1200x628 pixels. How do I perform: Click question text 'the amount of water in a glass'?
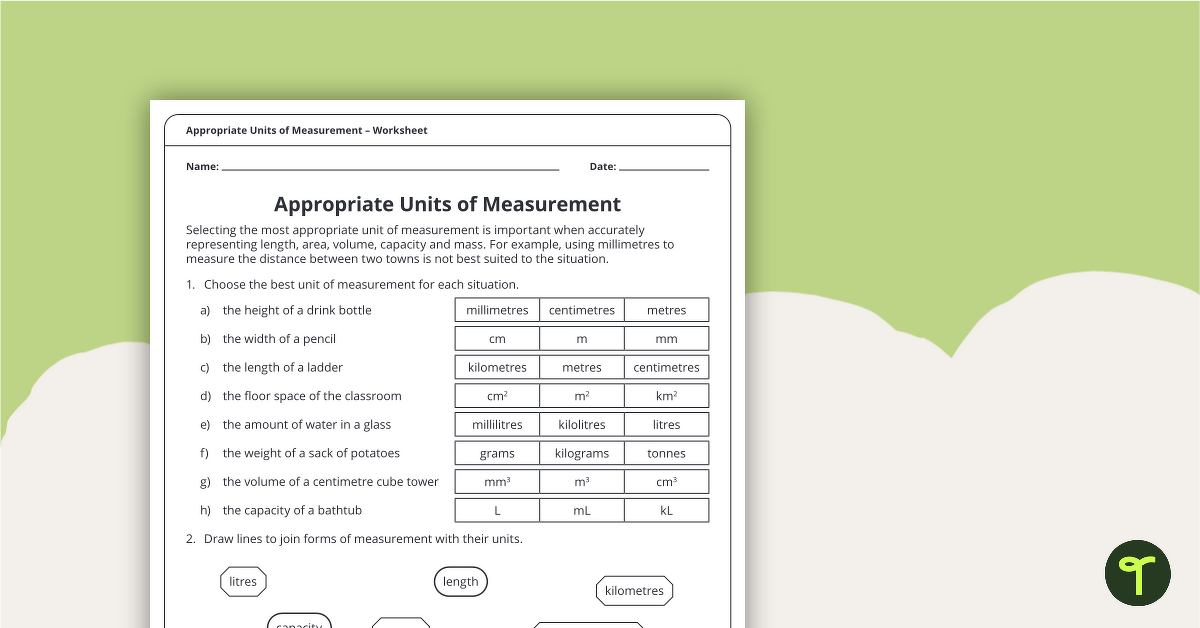(x=307, y=424)
